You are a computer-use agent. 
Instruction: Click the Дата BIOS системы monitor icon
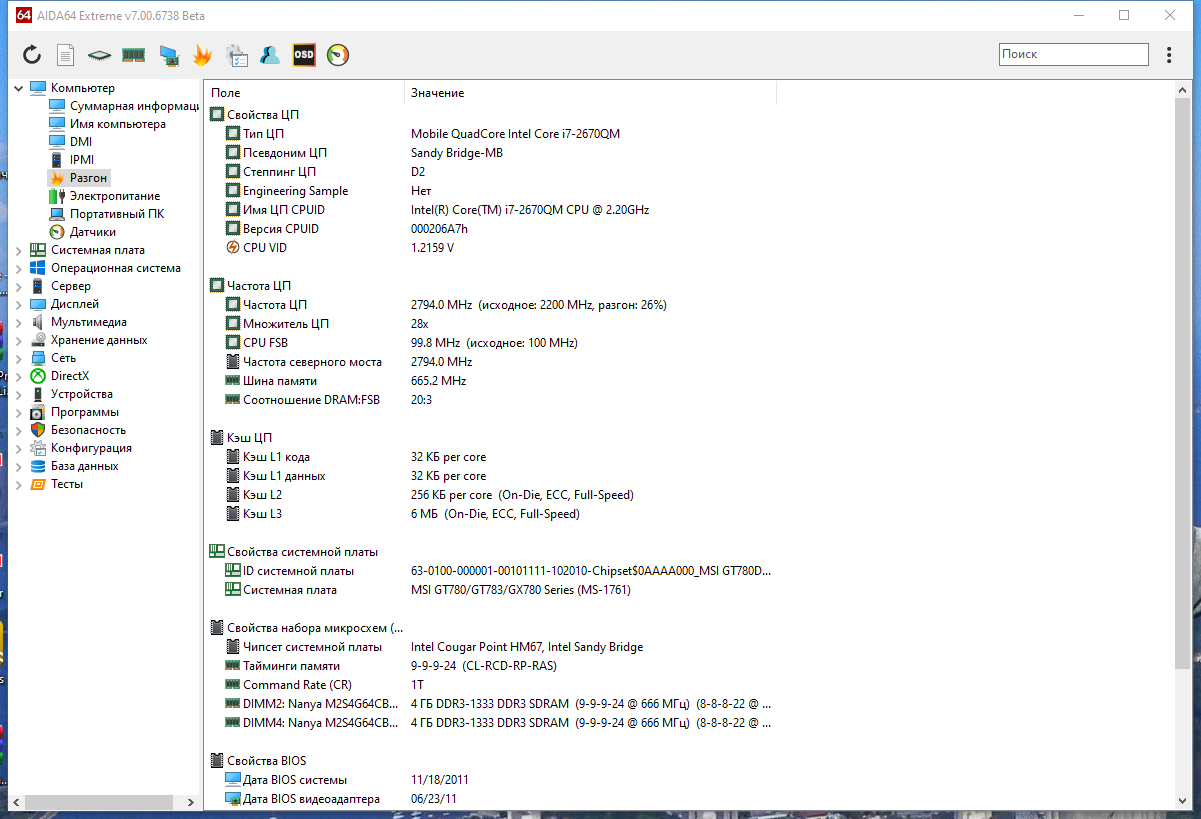click(x=233, y=780)
